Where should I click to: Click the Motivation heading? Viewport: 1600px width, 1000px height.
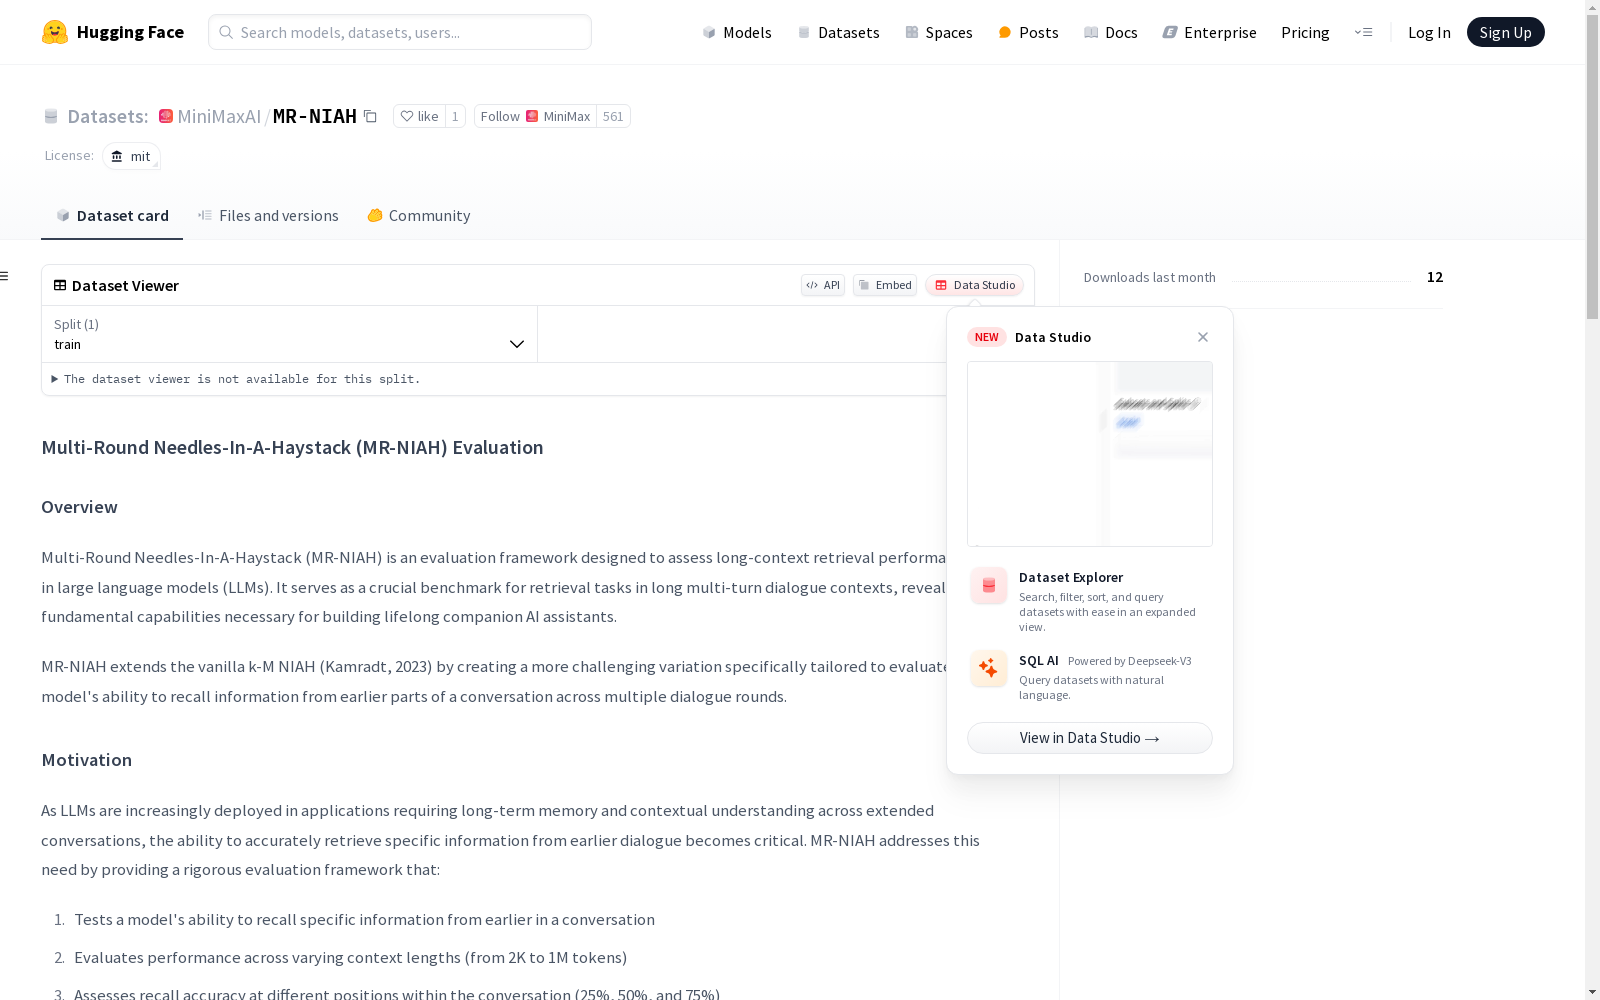pos(86,760)
